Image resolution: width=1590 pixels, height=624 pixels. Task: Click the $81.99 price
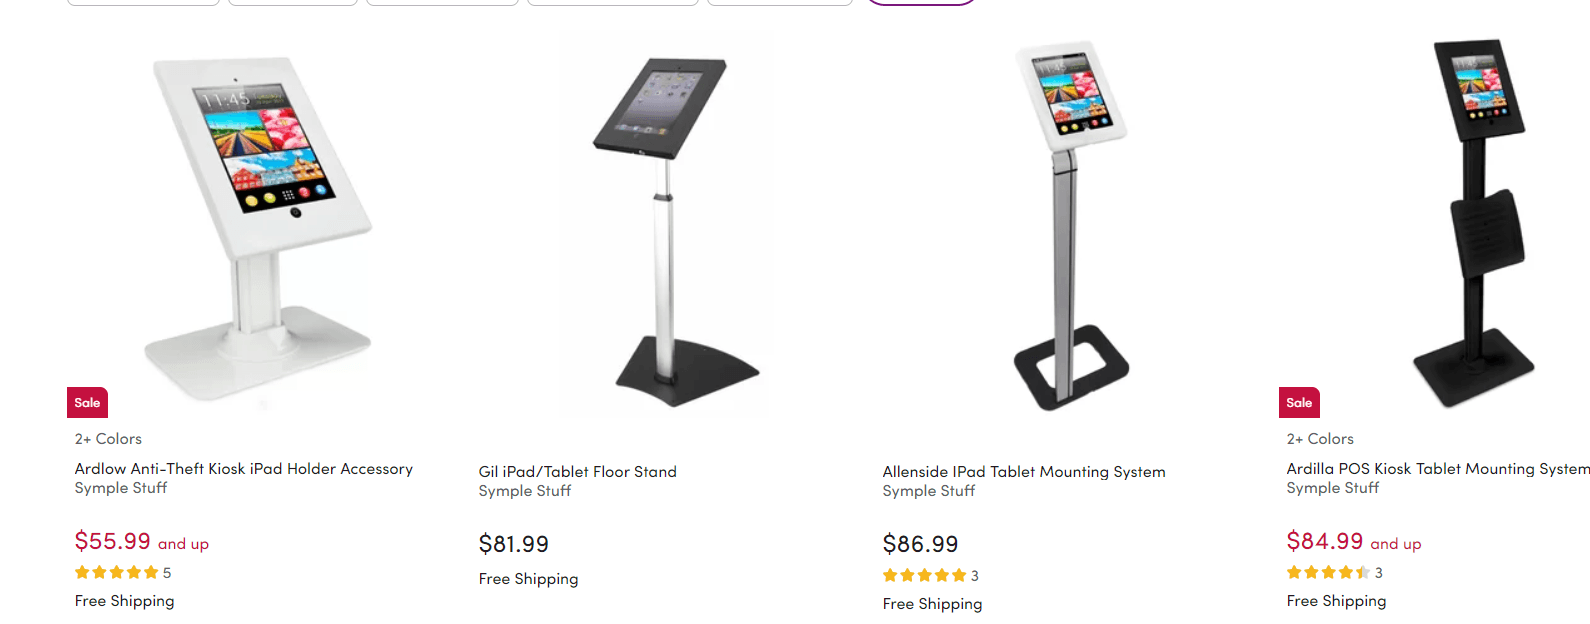[513, 545]
